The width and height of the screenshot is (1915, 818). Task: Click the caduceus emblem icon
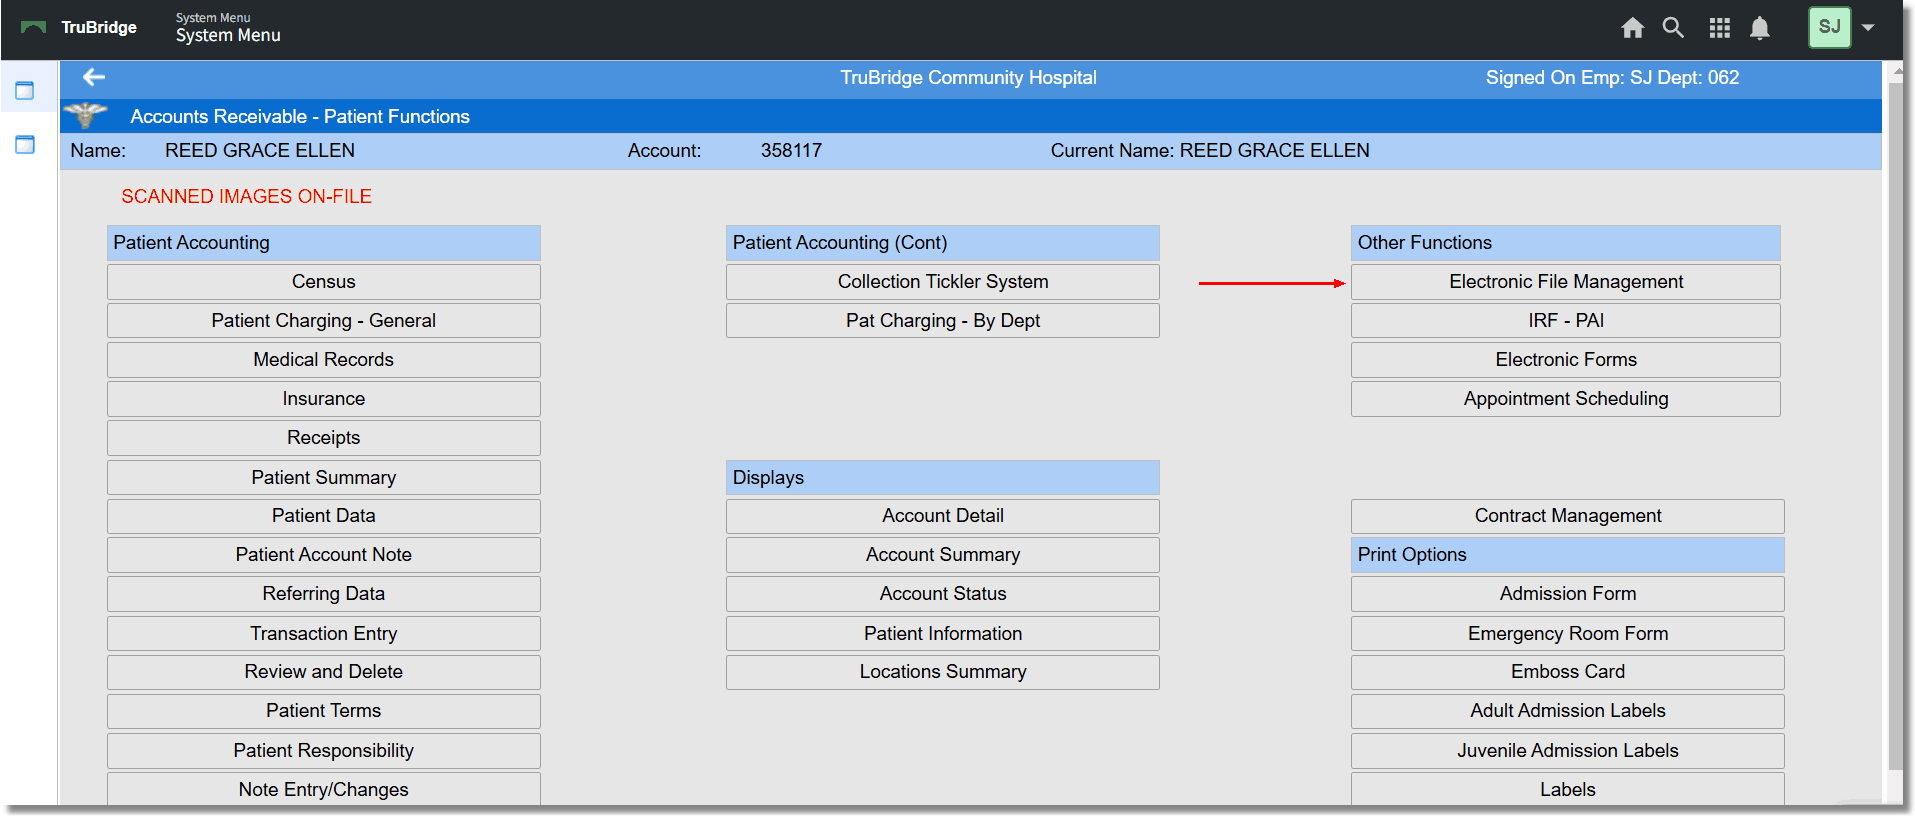click(x=85, y=115)
